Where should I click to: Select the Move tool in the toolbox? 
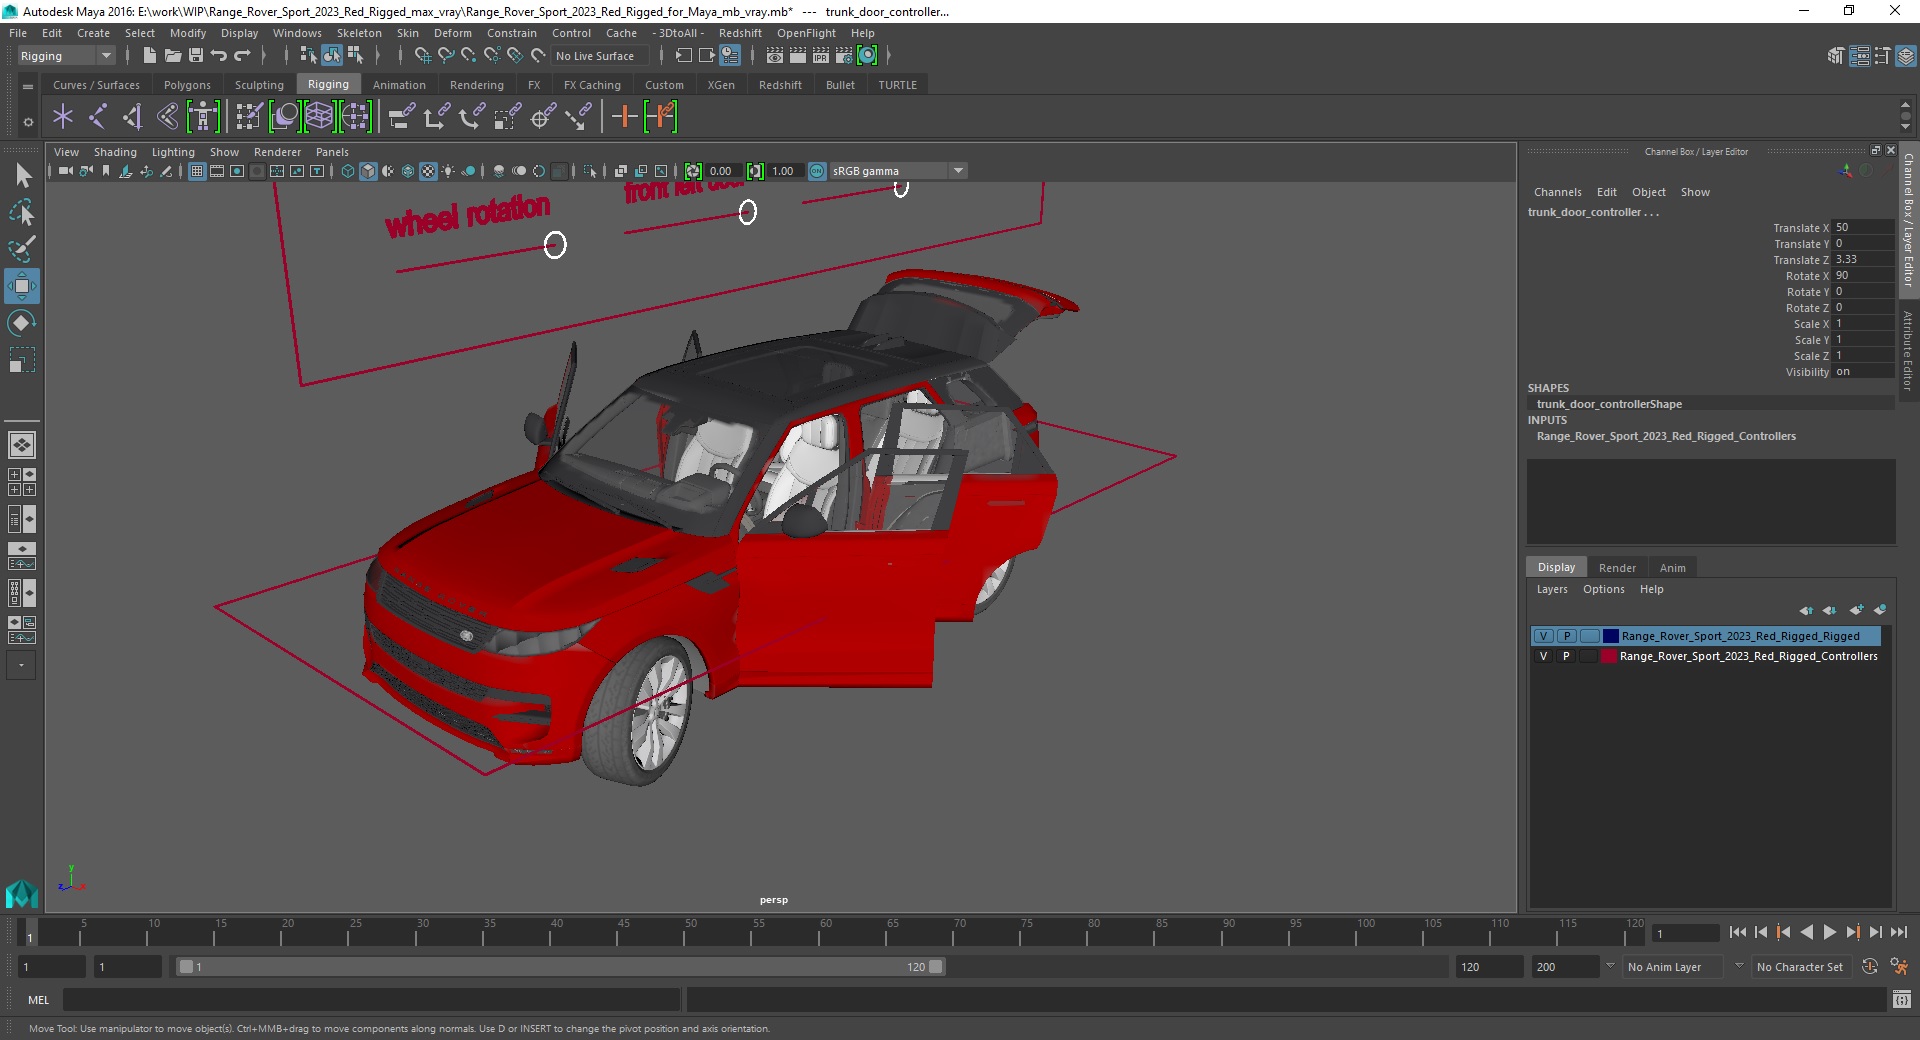21,286
